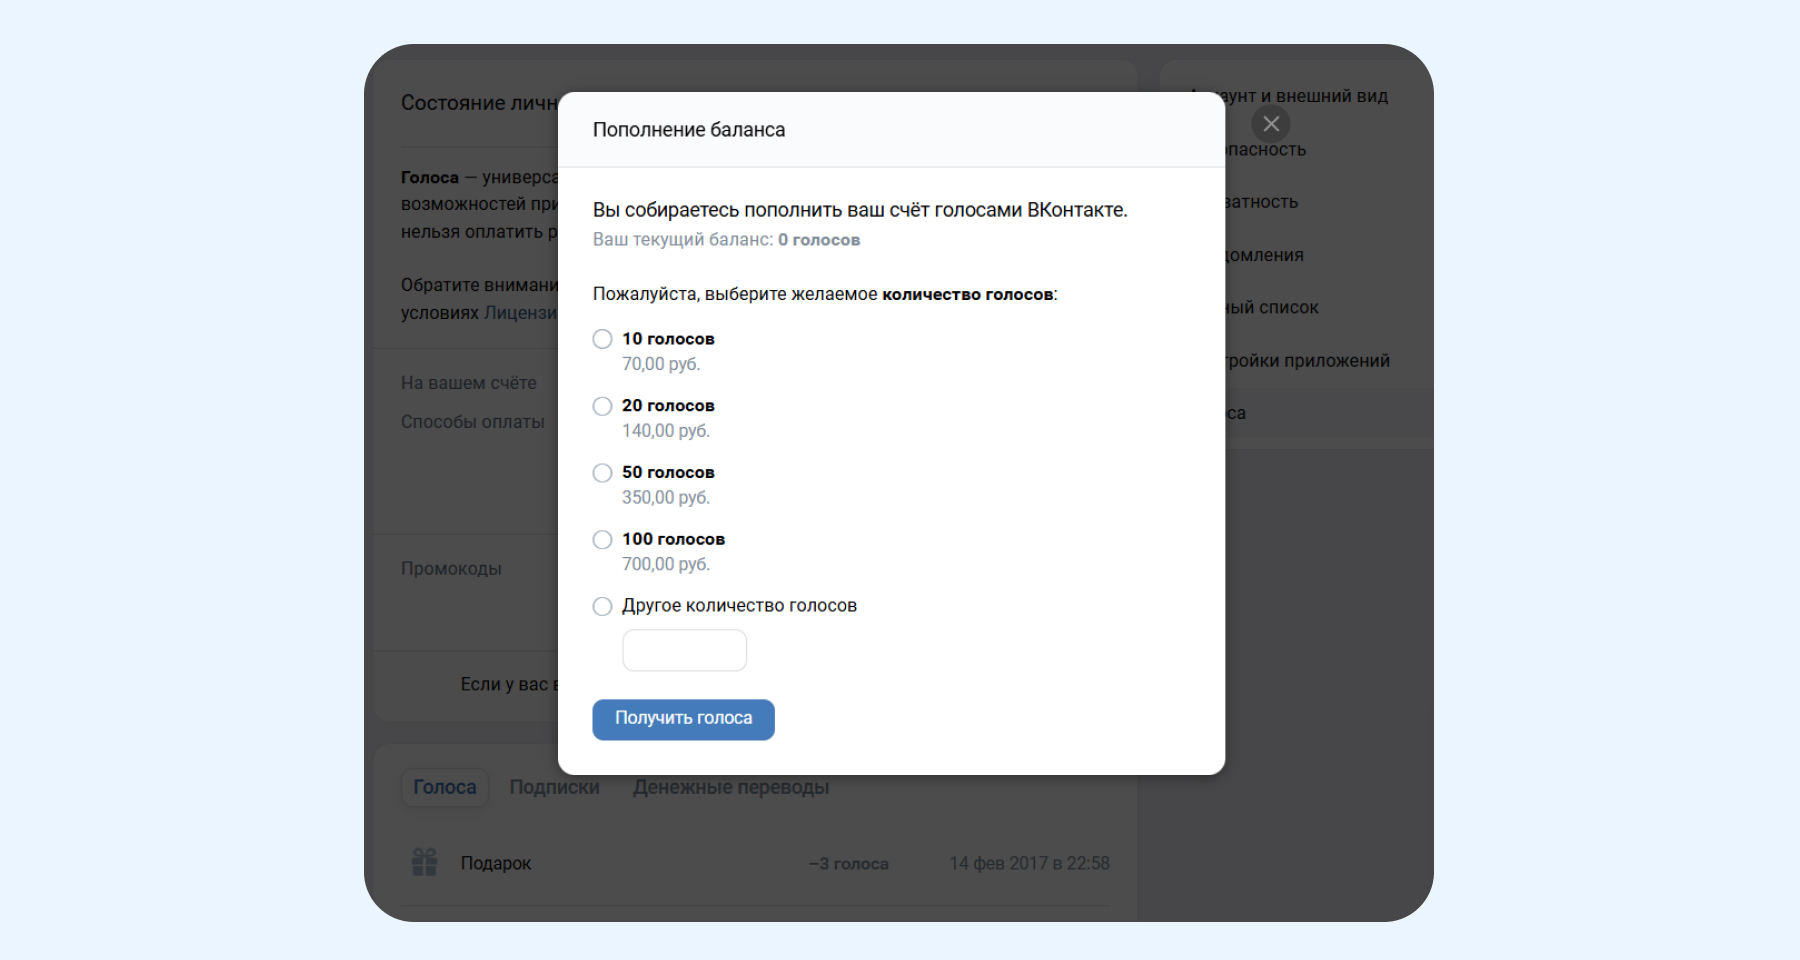Go to Денежные переводы tab
The image size is (1800, 960).
coord(731,788)
